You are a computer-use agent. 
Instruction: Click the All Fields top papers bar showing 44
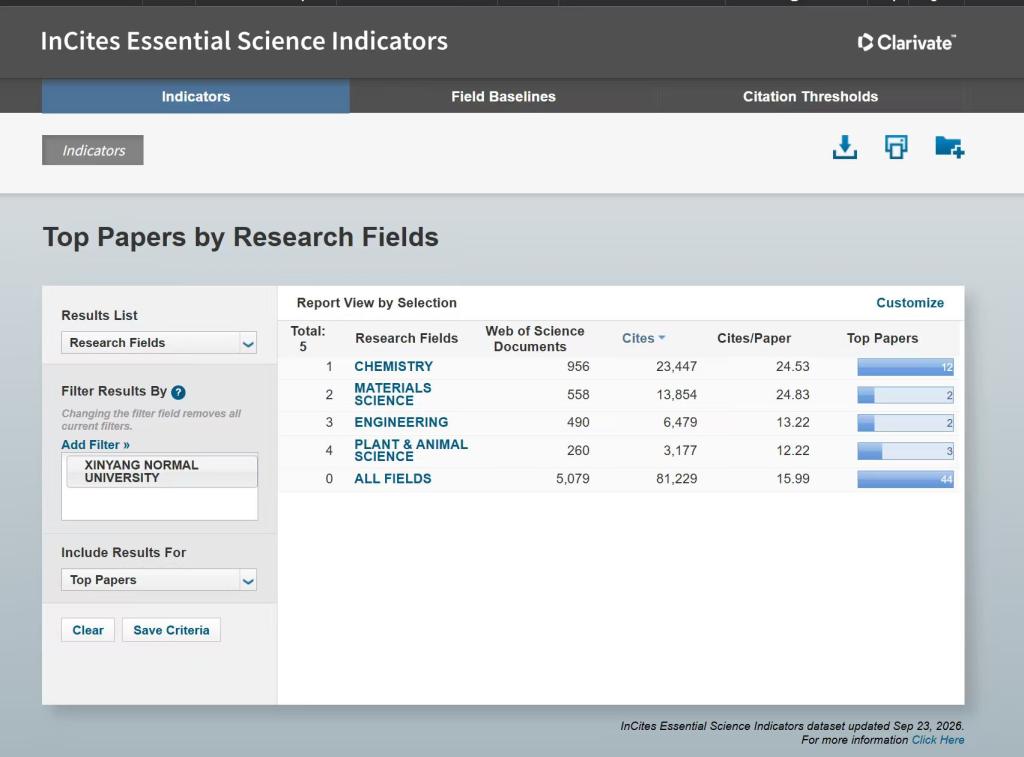pyautogui.click(x=905, y=479)
